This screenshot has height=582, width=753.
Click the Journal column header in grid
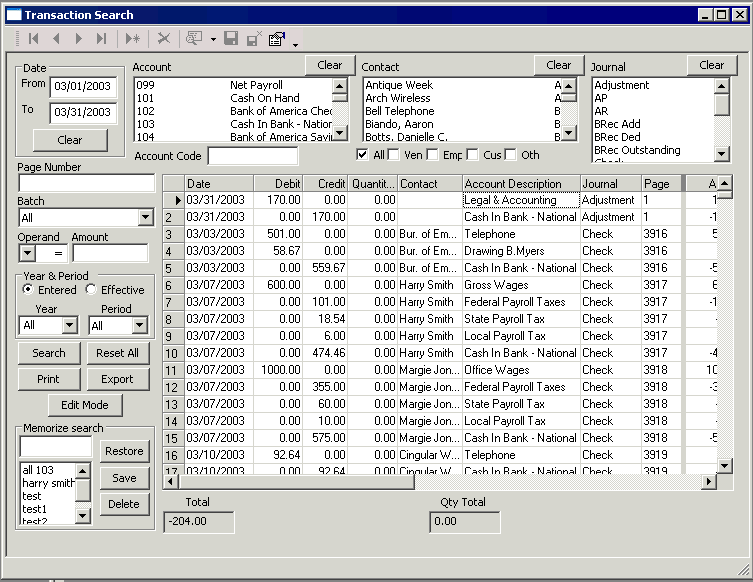tap(610, 184)
